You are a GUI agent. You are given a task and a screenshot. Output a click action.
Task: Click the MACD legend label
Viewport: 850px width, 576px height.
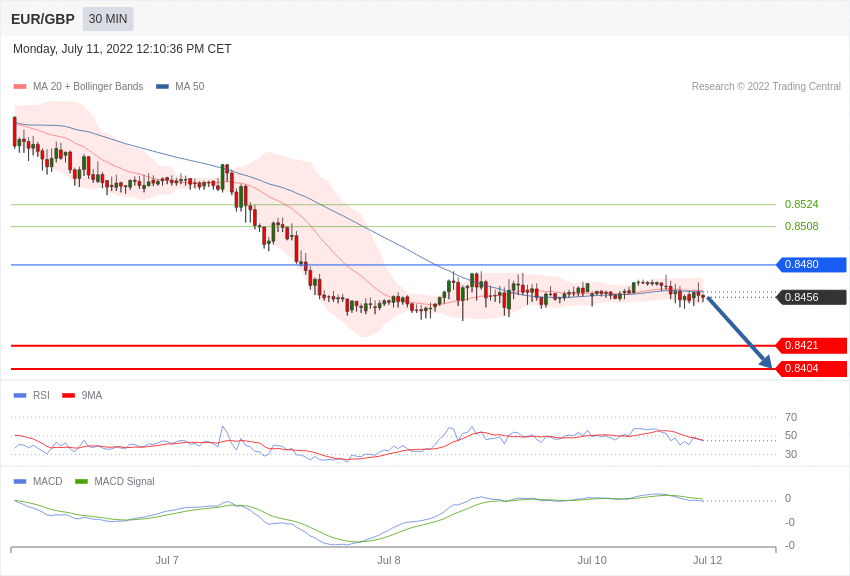(48, 481)
